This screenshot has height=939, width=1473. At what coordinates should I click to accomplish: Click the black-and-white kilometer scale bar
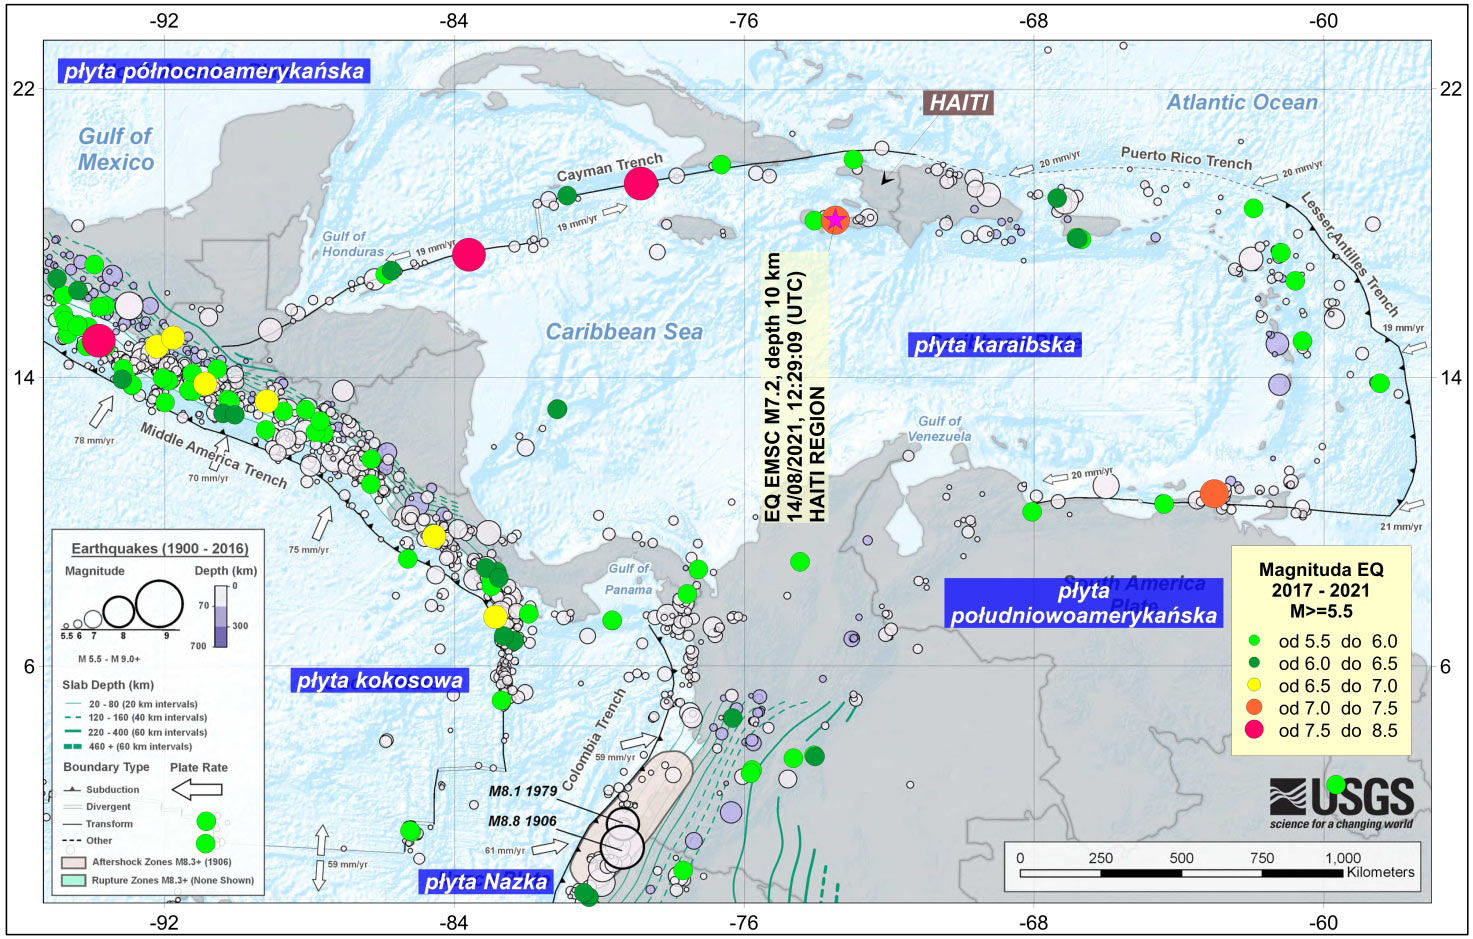1181,873
